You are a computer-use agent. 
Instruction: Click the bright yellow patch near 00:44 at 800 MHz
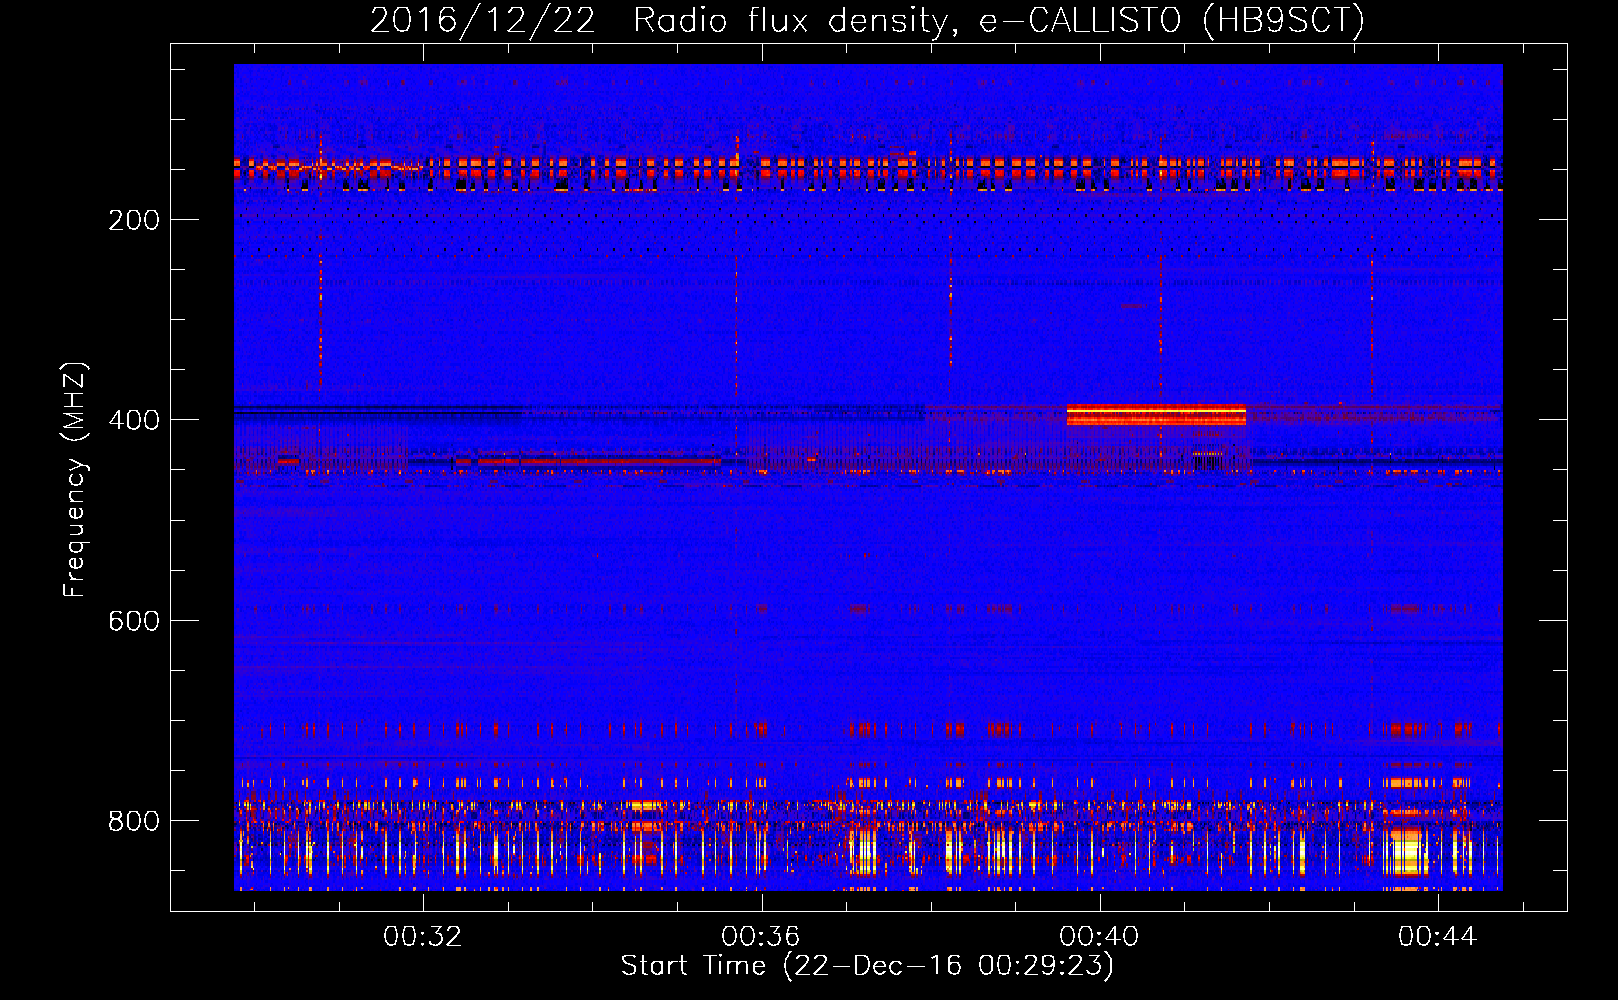(1407, 852)
